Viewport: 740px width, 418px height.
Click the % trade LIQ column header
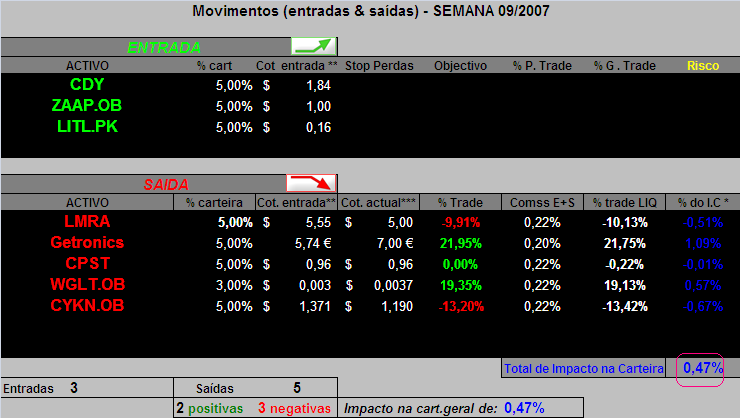[624, 202]
